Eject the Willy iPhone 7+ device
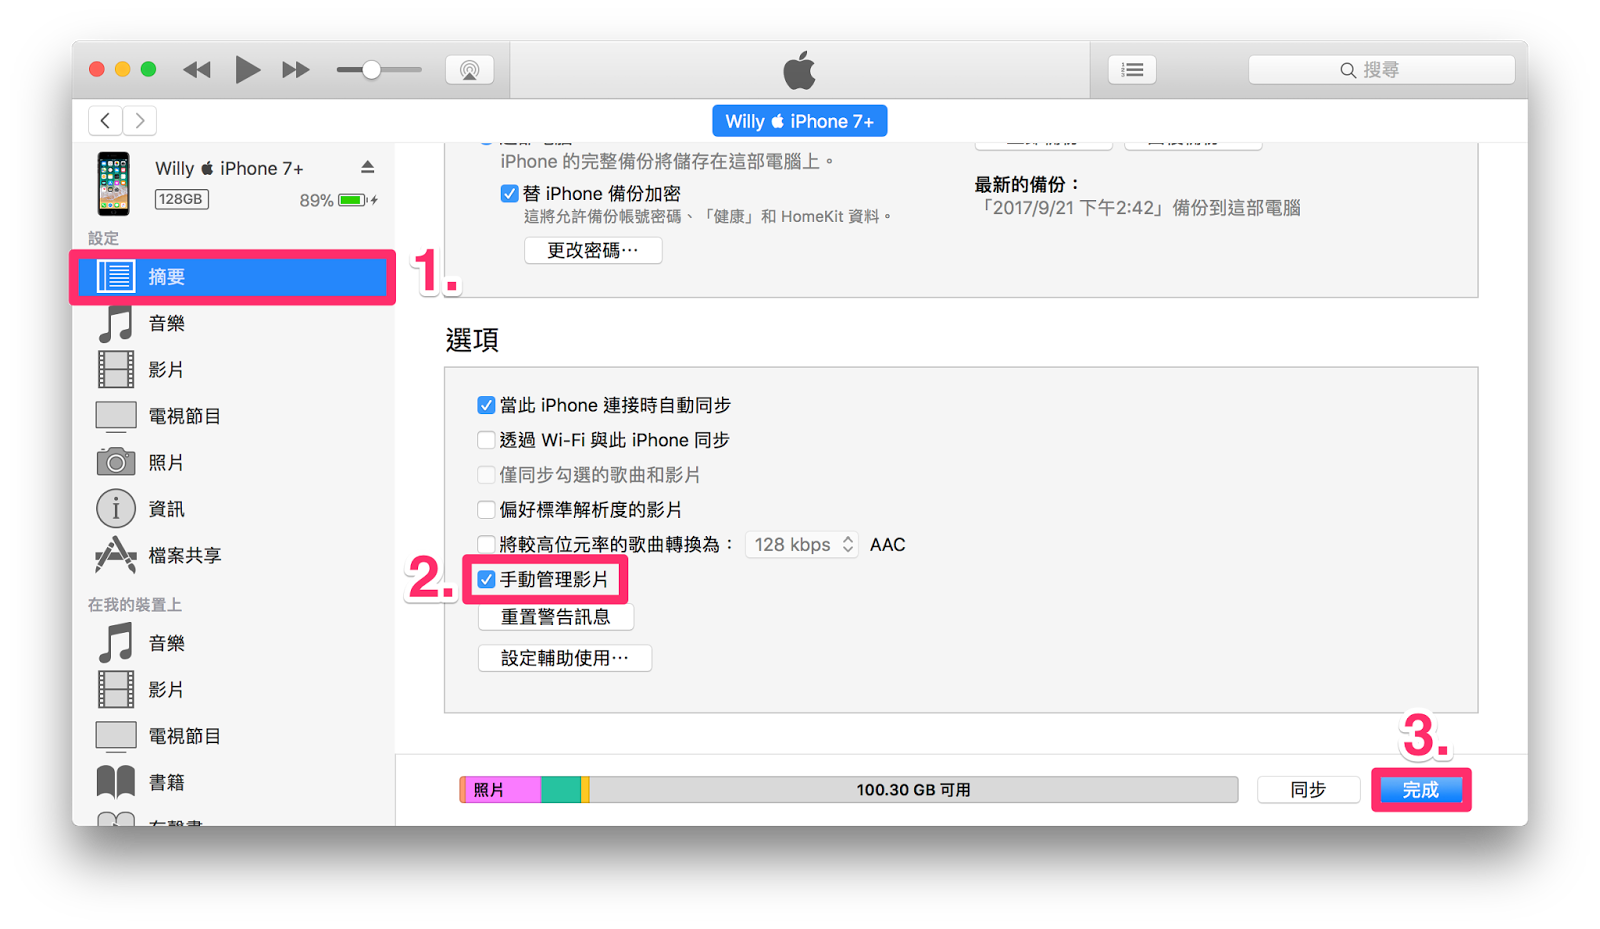The height and width of the screenshot is (929, 1600). (367, 167)
